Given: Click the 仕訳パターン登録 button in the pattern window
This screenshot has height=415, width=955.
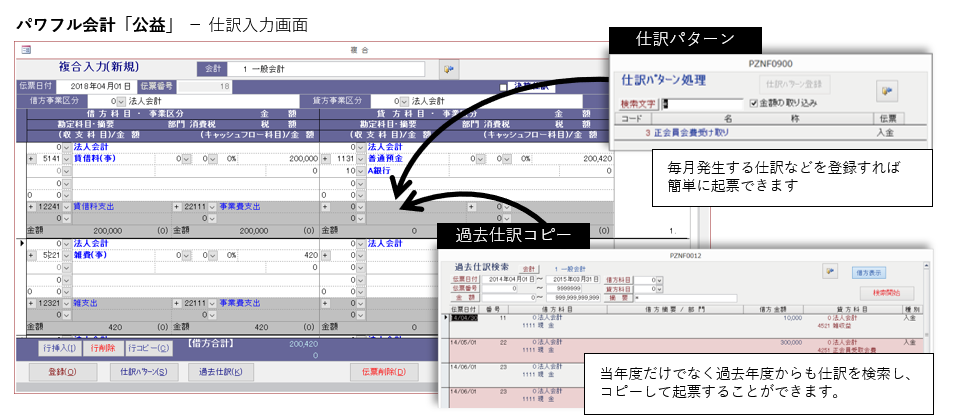Looking at the screenshot, I should pyautogui.click(x=795, y=83).
